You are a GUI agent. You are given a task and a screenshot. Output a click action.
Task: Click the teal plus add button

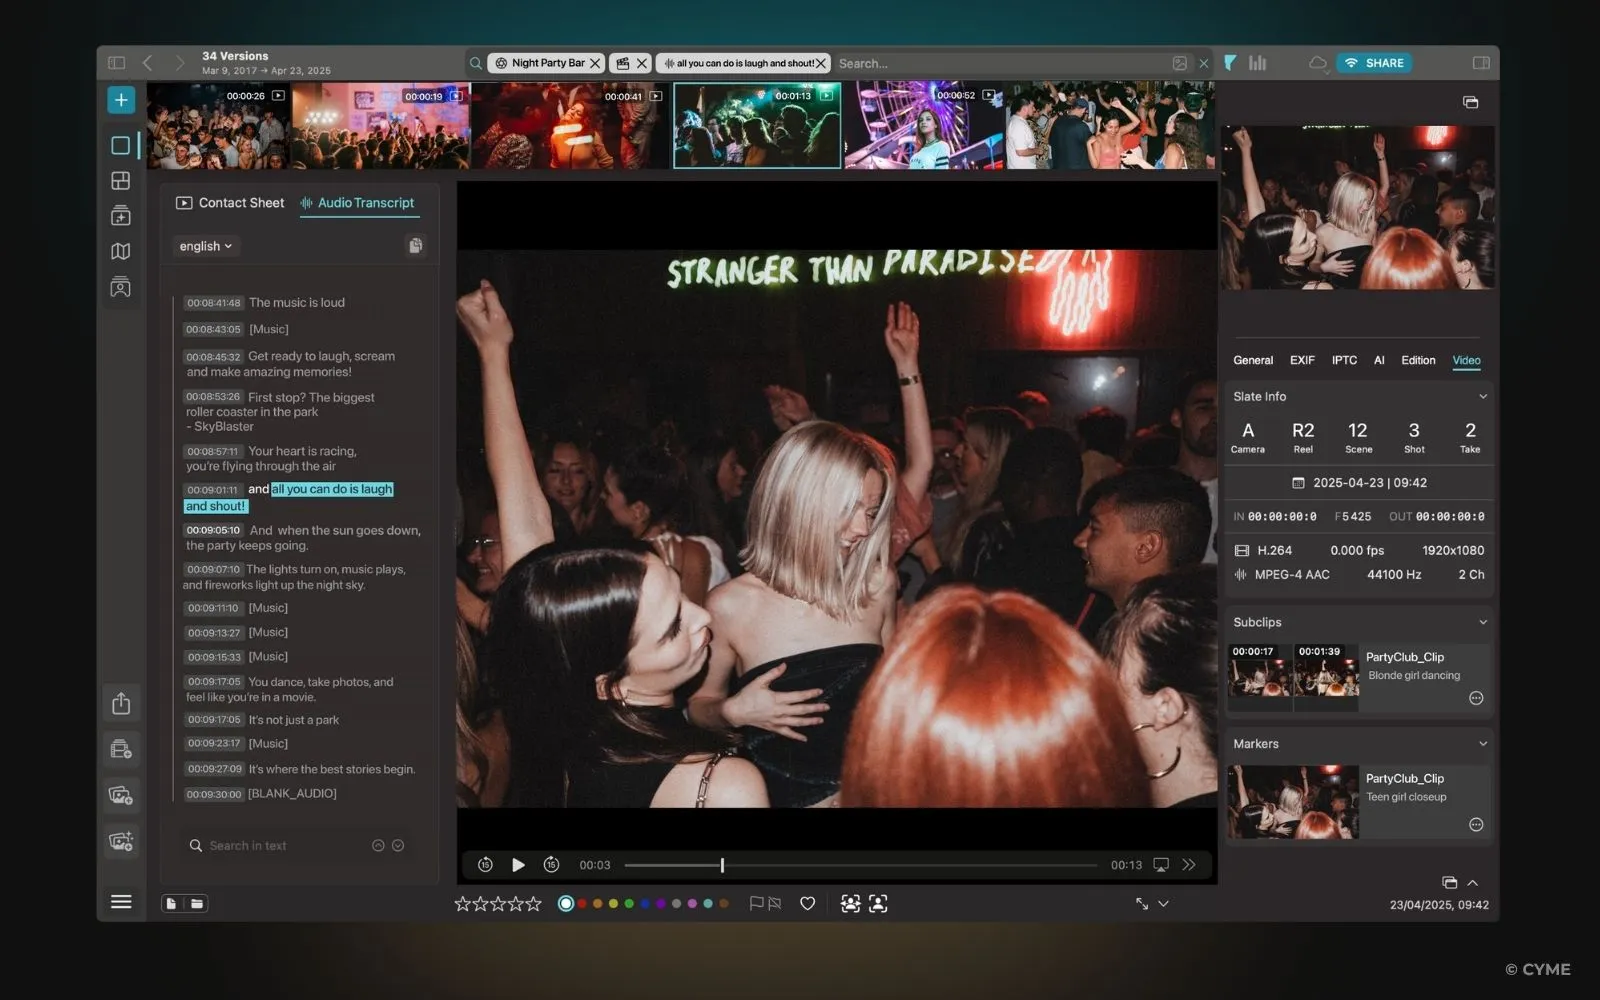pos(121,100)
